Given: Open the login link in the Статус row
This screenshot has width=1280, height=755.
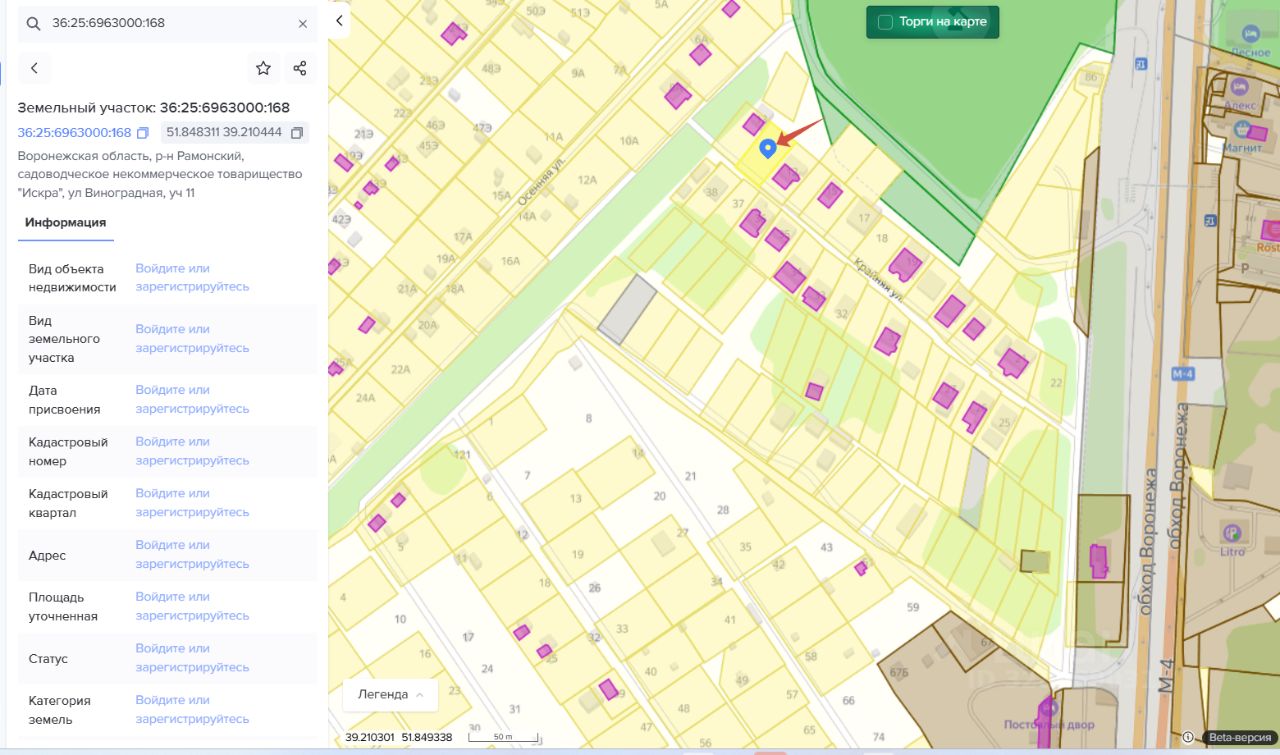Looking at the screenshot, I should (192, 659).
